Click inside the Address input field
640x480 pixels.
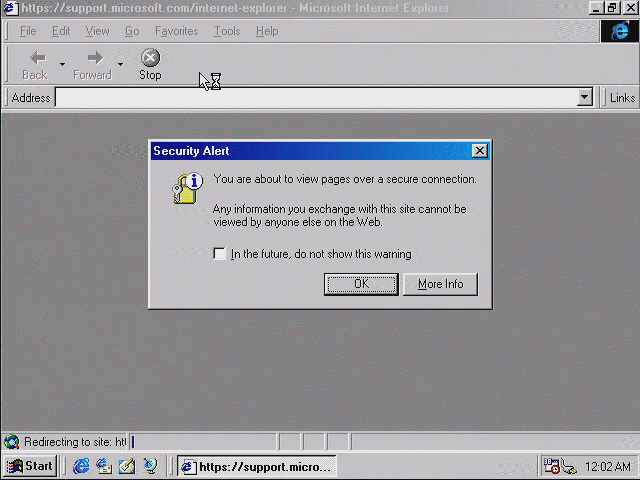[316, 98]
